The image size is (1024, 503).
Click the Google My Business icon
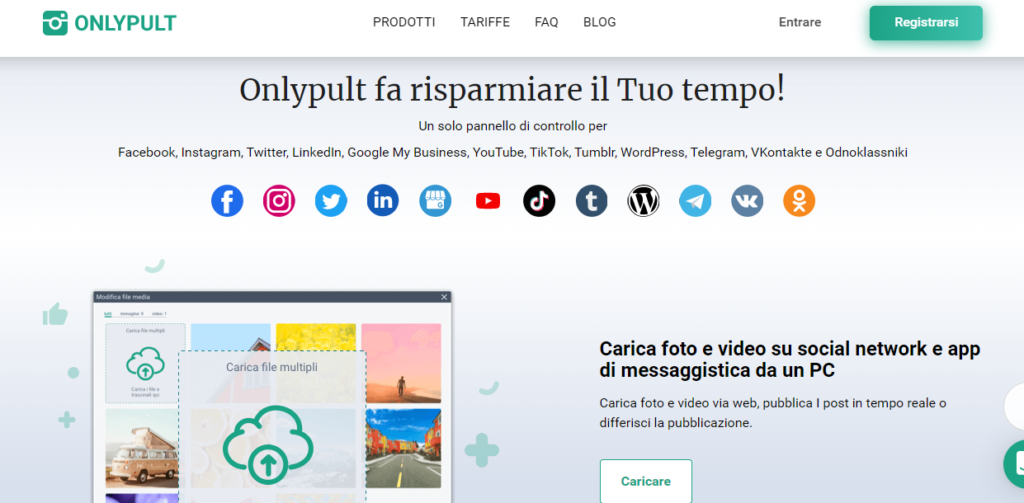coord(435,201)
